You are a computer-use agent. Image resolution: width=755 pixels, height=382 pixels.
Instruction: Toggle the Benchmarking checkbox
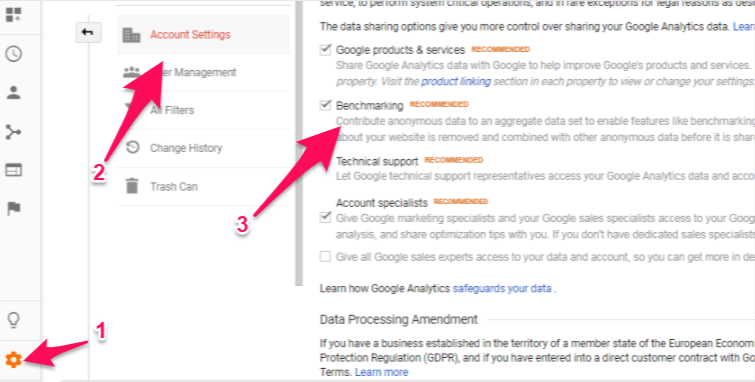point(325,105)
